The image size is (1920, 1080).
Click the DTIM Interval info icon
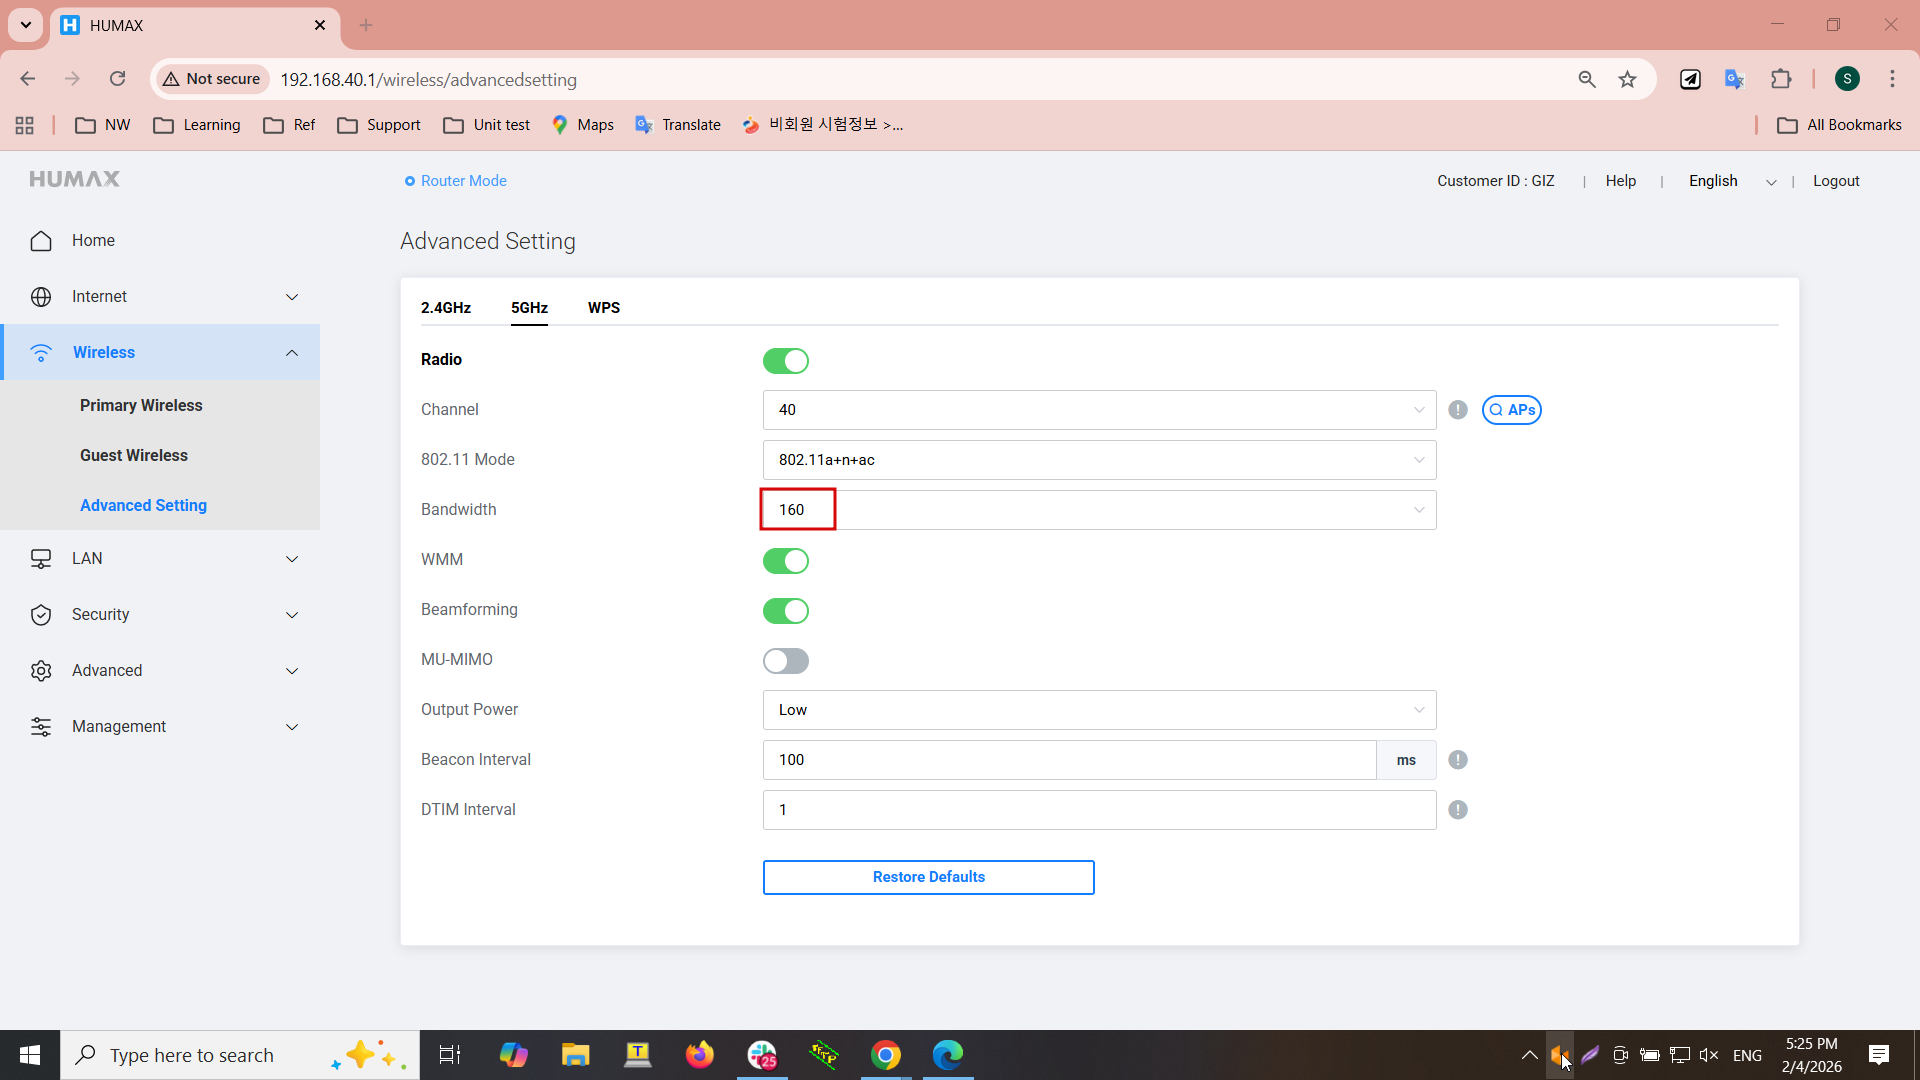click(x=1458, y=810)
